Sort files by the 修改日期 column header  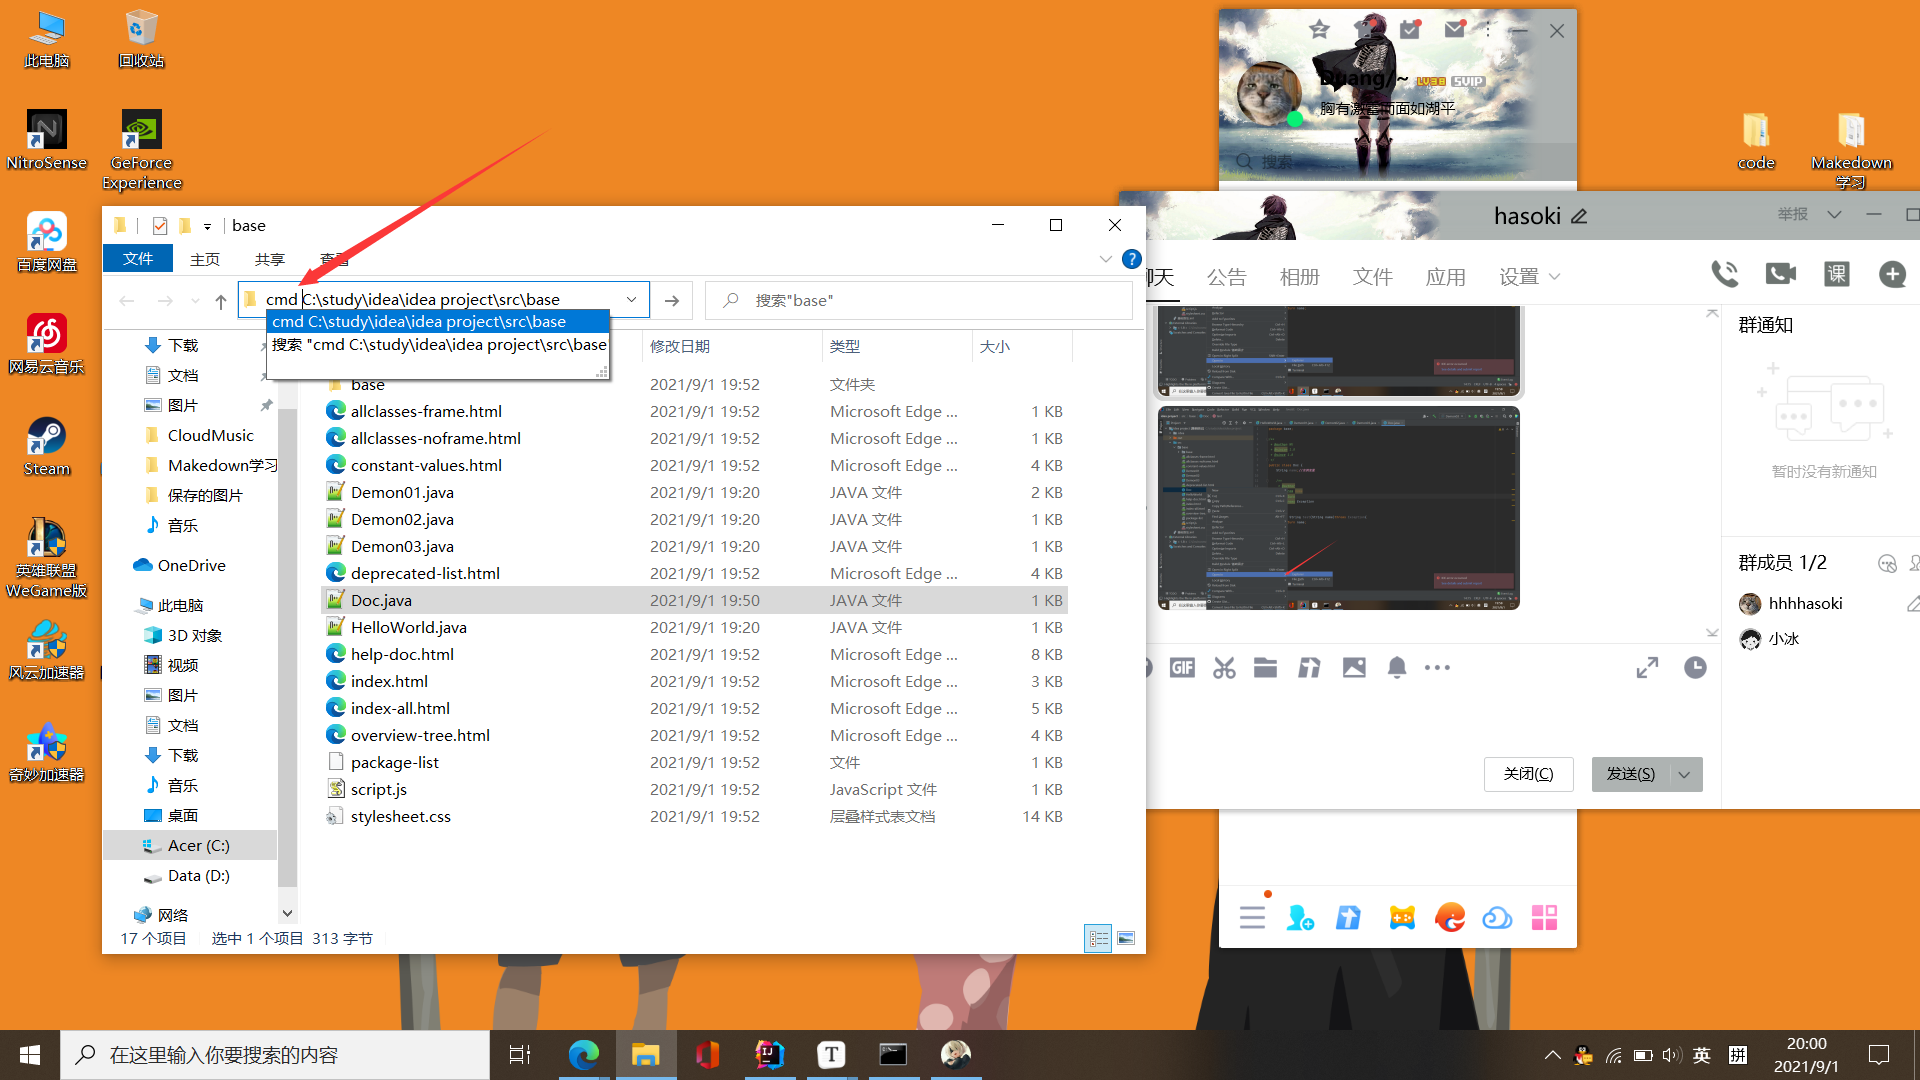(680, 346)
